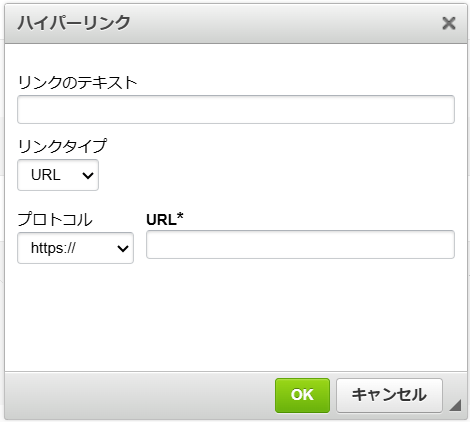Open the リンクタイプ dropdown showing URL

(x=58, y=175)
